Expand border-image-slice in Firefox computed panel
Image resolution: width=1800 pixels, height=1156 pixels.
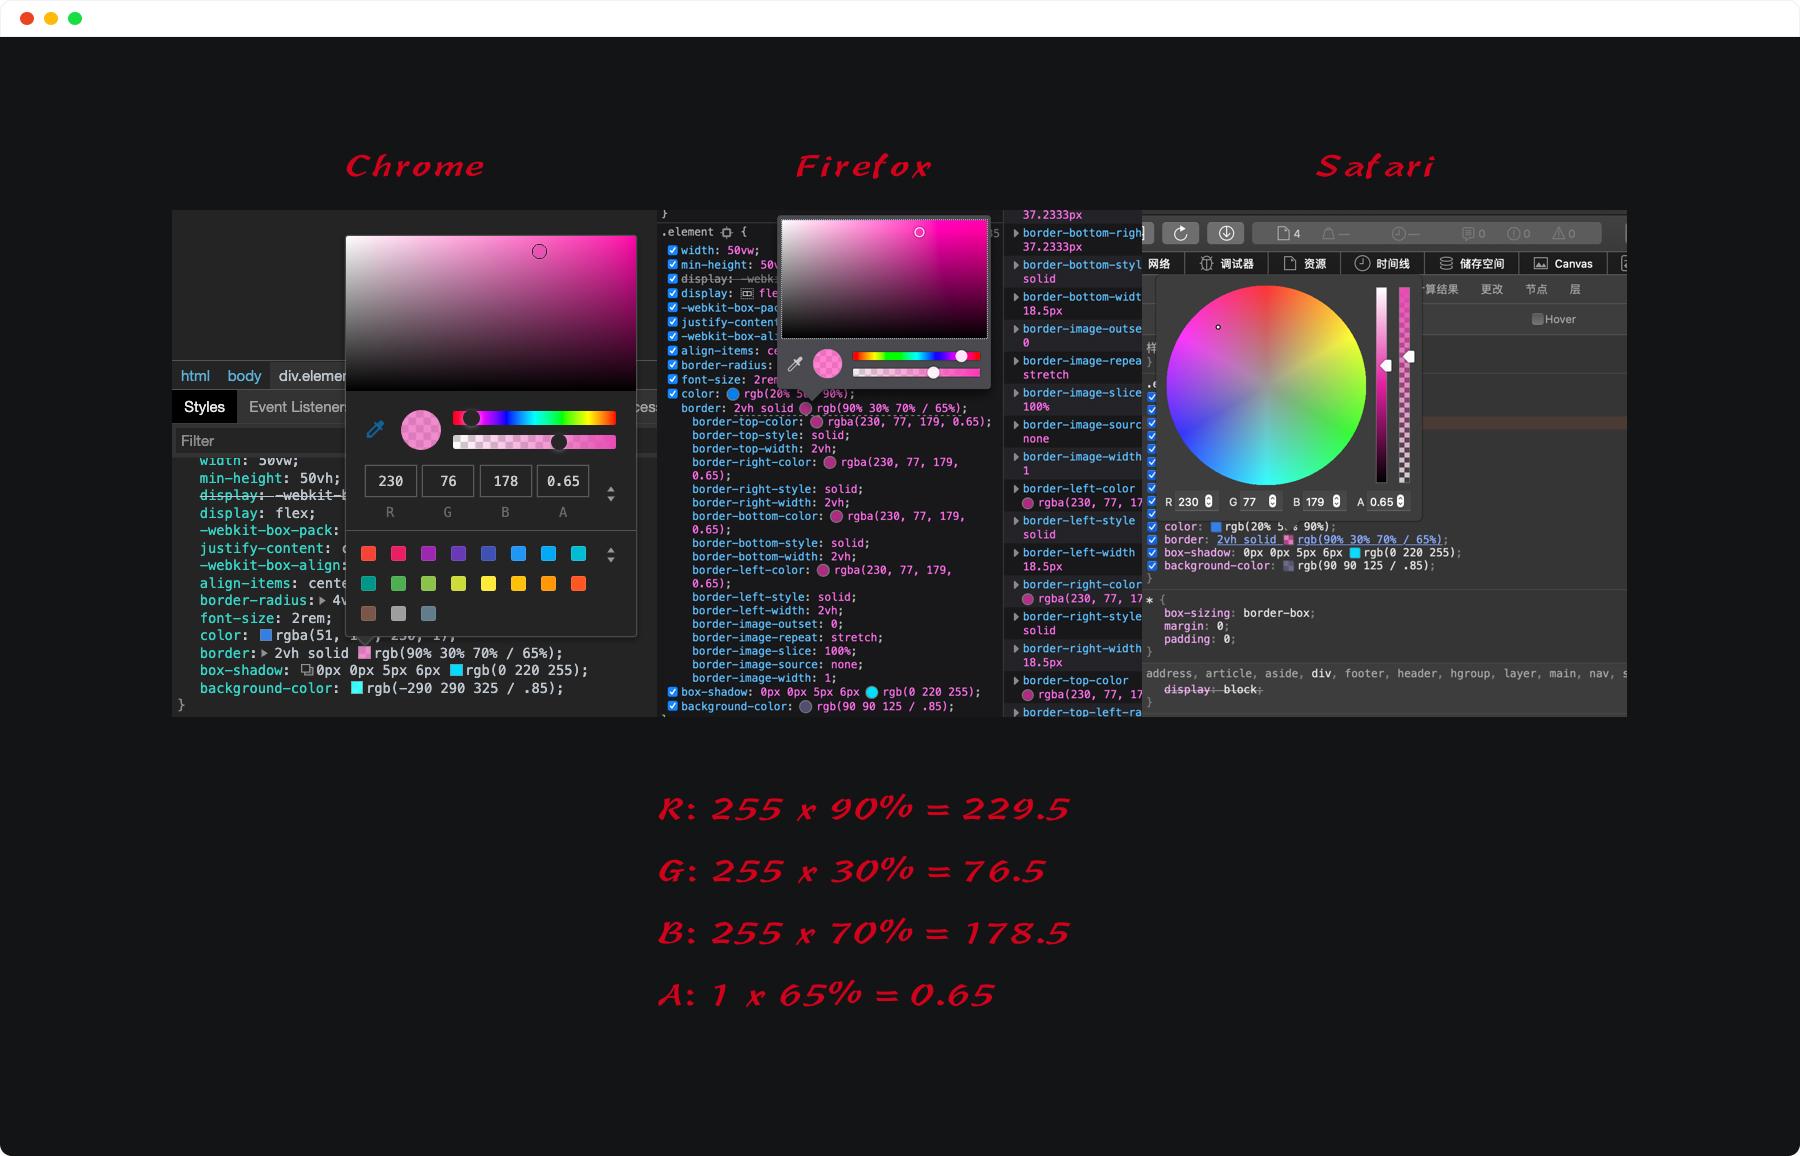[x=1016, y=393]
